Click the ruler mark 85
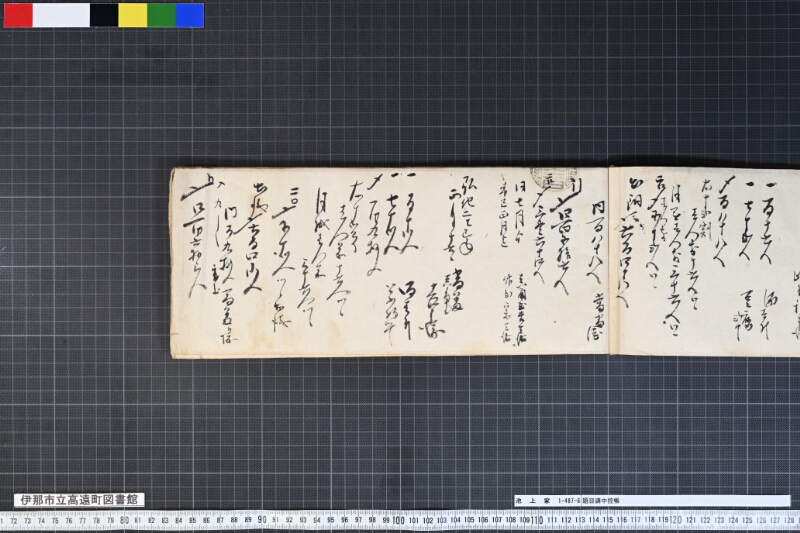Image resolution: width=800 pixels, height=533 pixels. tap(192, 521)
